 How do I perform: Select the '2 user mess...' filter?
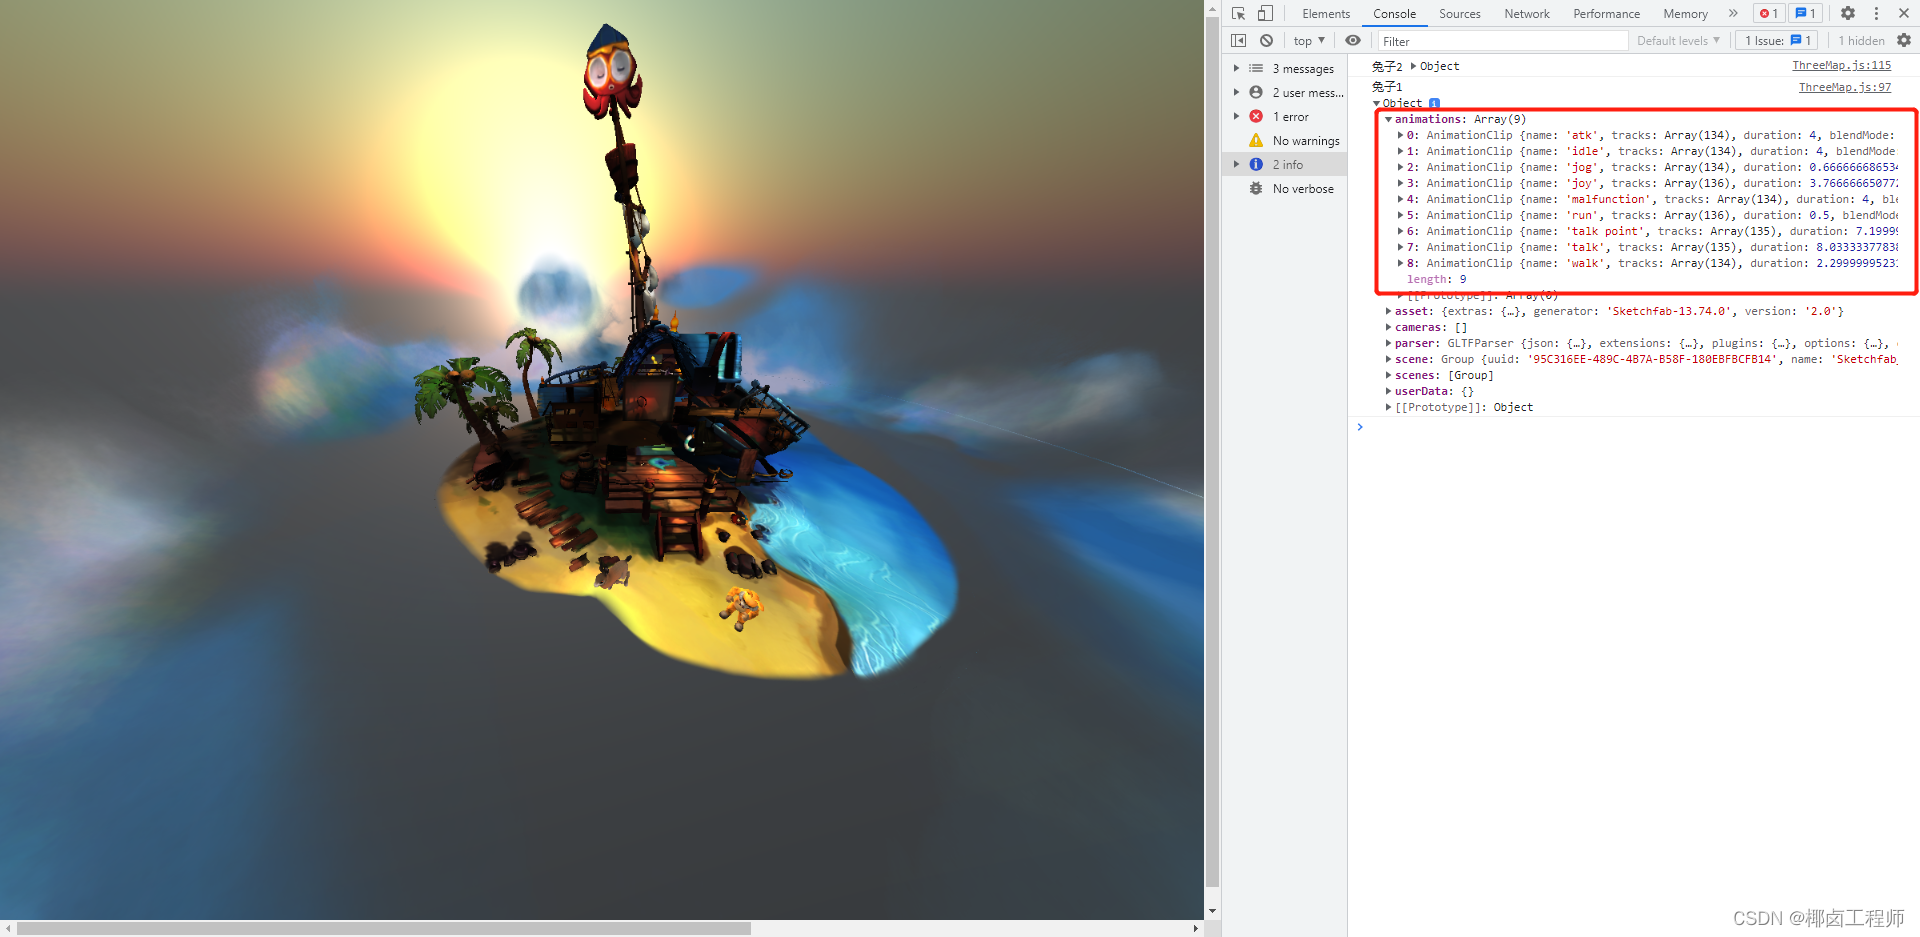[x=1285, y=93]
